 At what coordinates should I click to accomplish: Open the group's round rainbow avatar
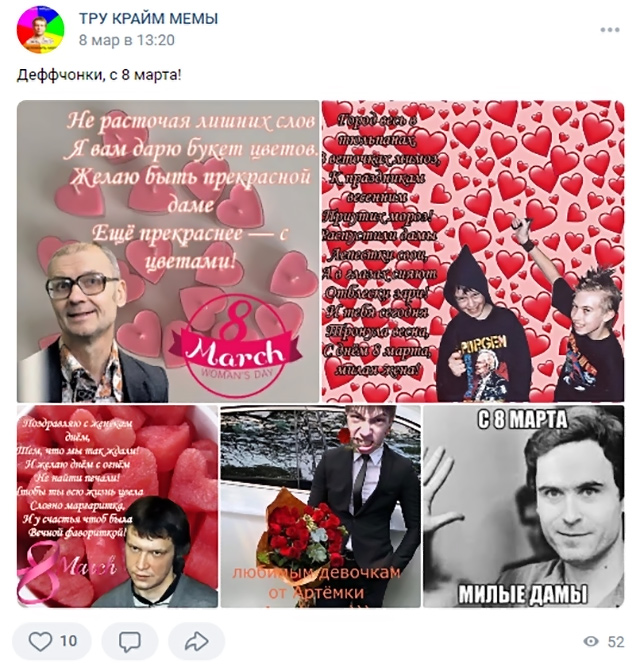(40, 29)
